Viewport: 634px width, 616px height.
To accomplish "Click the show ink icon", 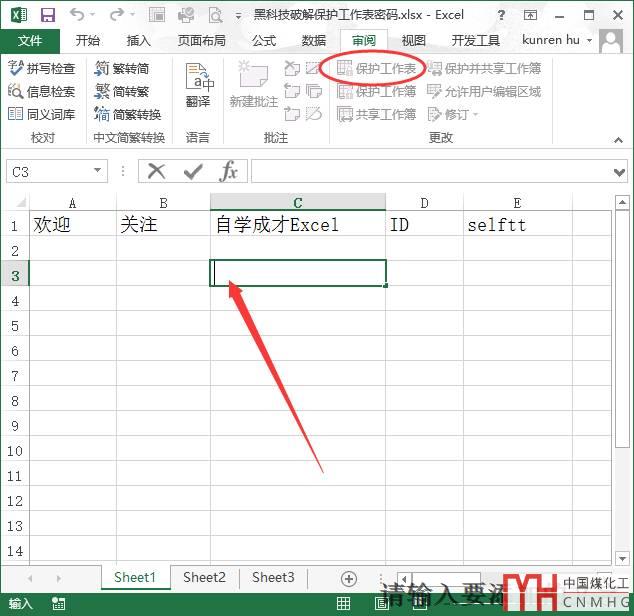I will pos(313,114).
